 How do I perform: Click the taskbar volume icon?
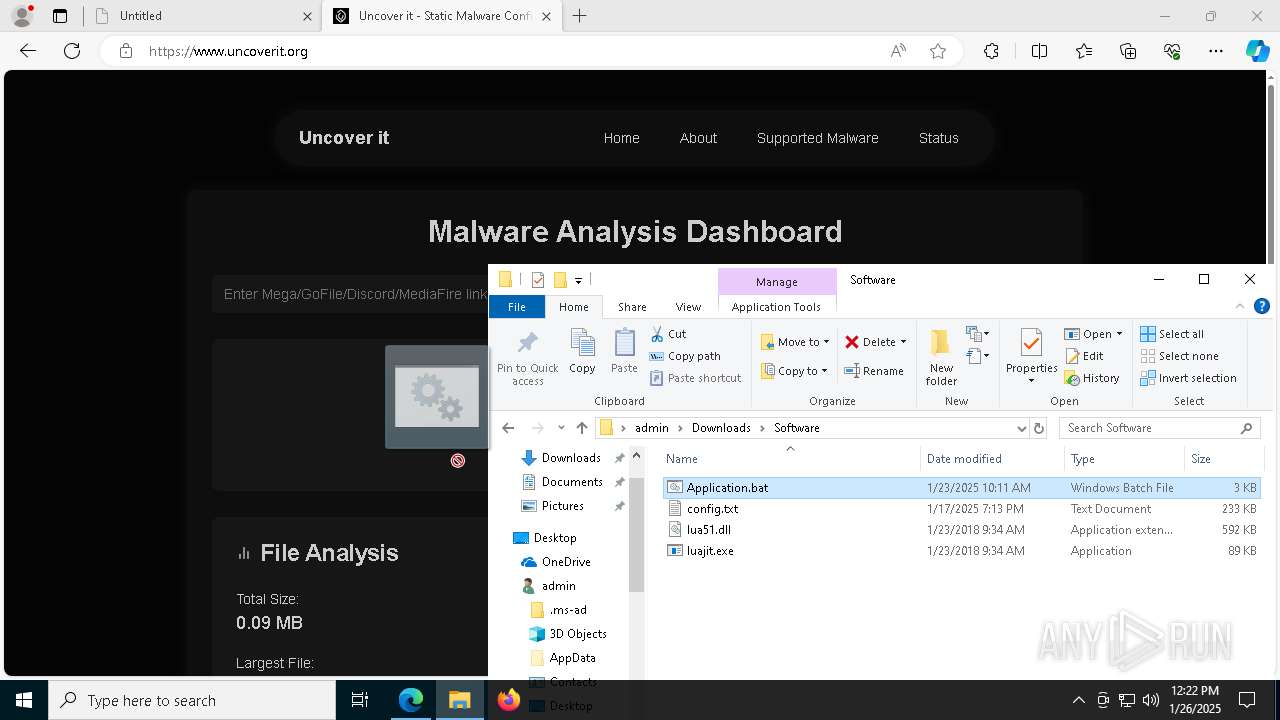click(1150, 700)
